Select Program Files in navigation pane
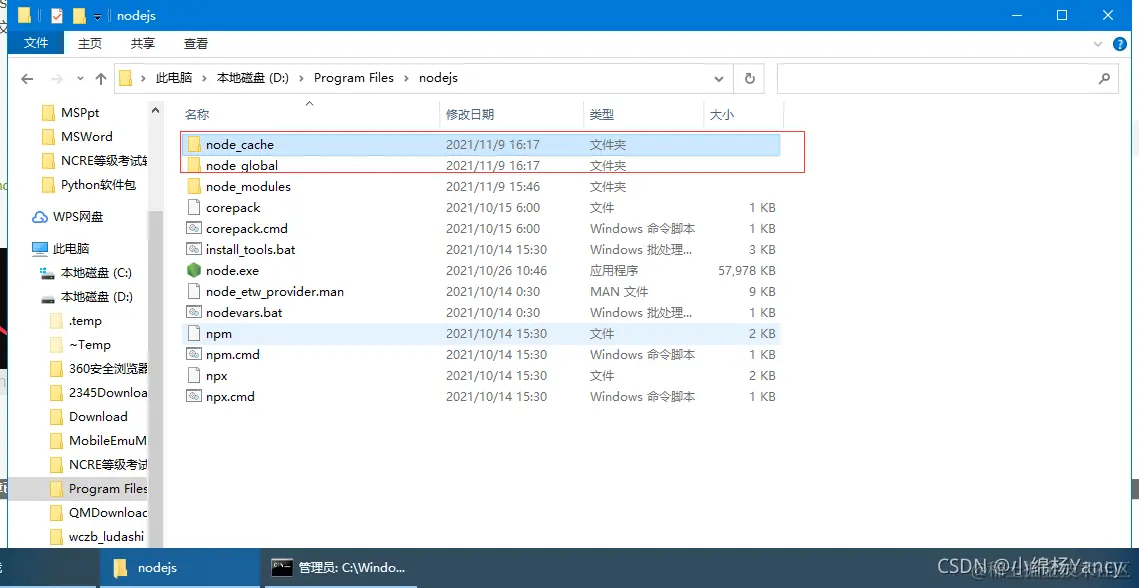Viewport: 1139px width, 588px height. pos(78,488)
